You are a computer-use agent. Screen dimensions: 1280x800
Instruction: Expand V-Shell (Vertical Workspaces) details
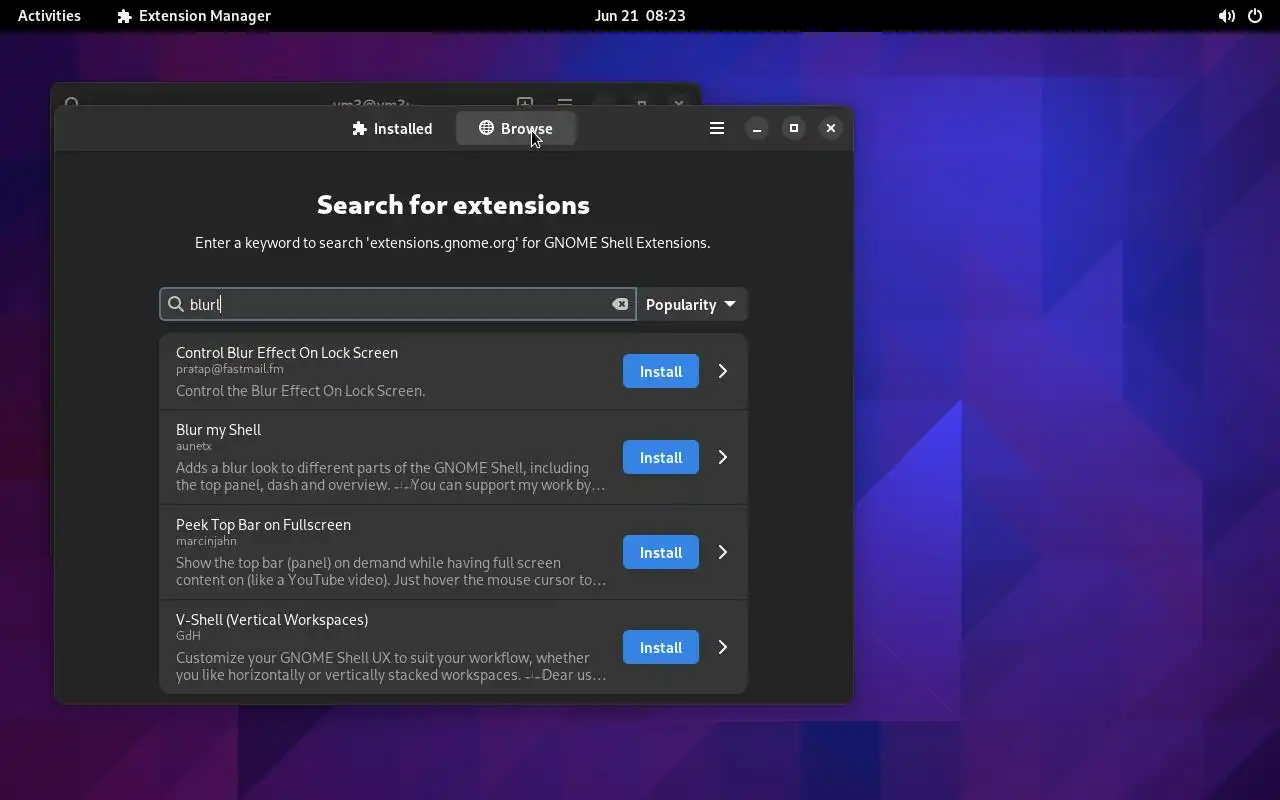(723, 647)
